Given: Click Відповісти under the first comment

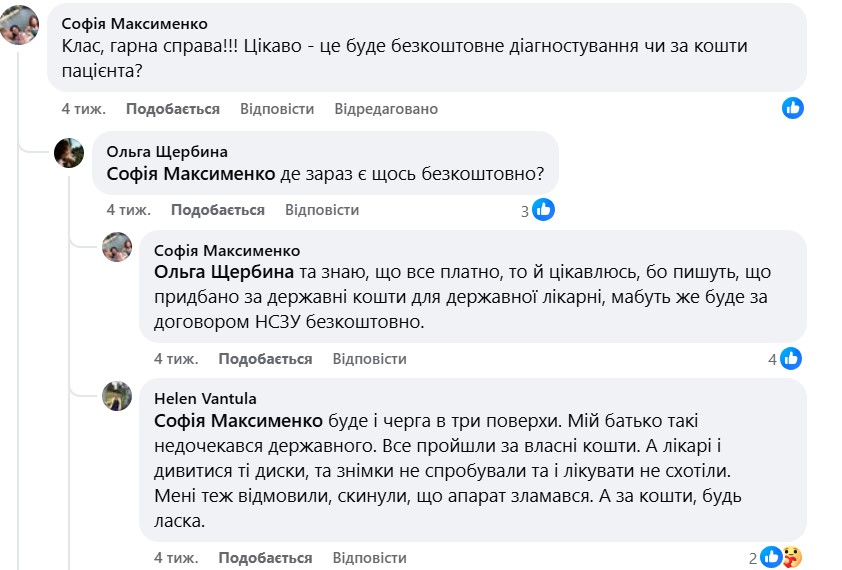Looking at the screenshot, I should 277,109.
